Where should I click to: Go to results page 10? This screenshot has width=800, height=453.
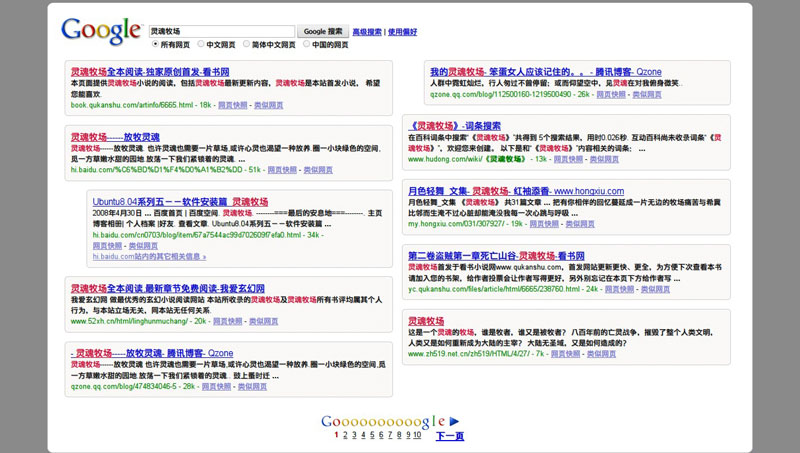click(417, 435)
